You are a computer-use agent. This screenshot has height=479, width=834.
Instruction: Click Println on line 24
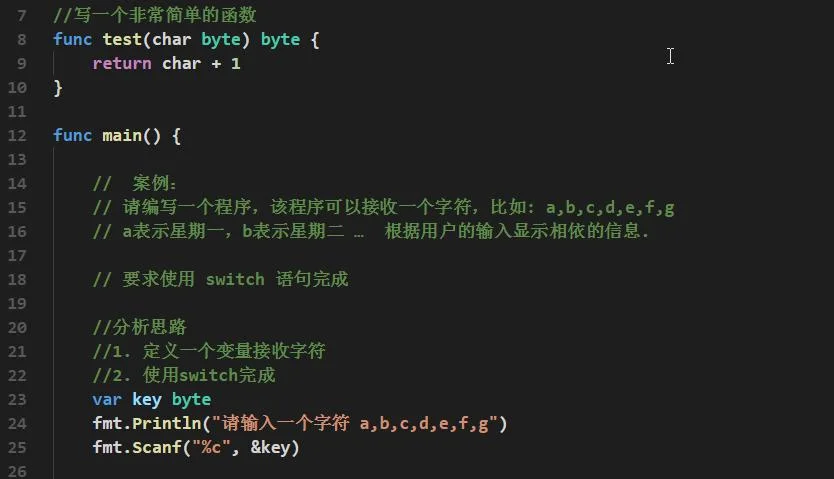click(x=166, y=424)
